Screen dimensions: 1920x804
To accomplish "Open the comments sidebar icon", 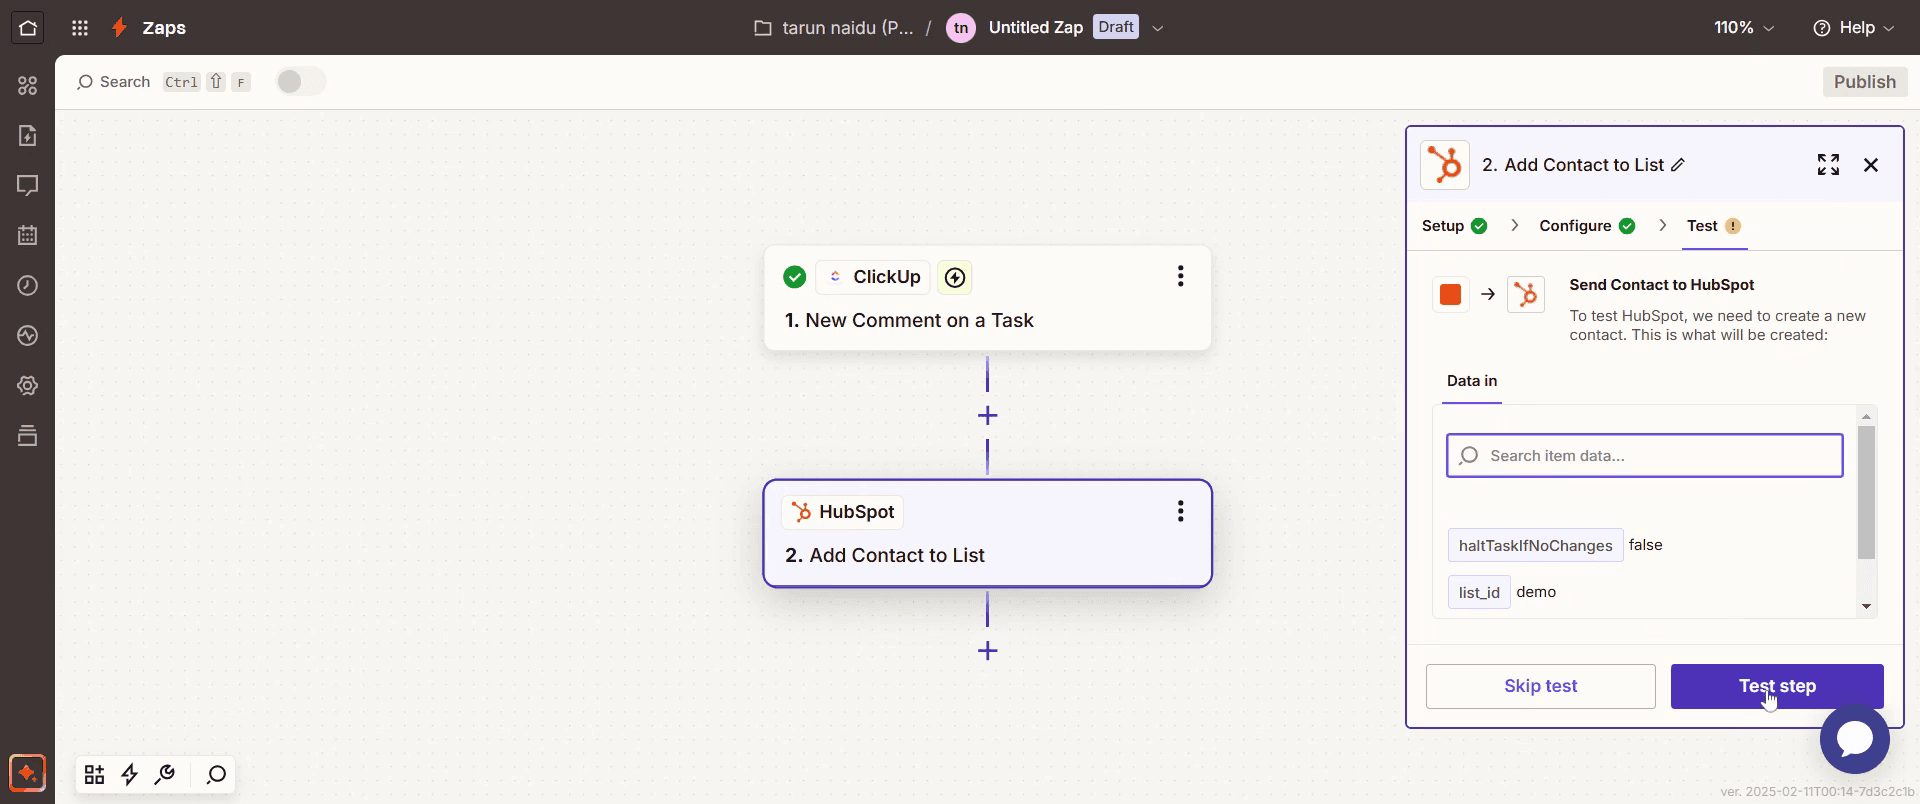I will 28,185.
